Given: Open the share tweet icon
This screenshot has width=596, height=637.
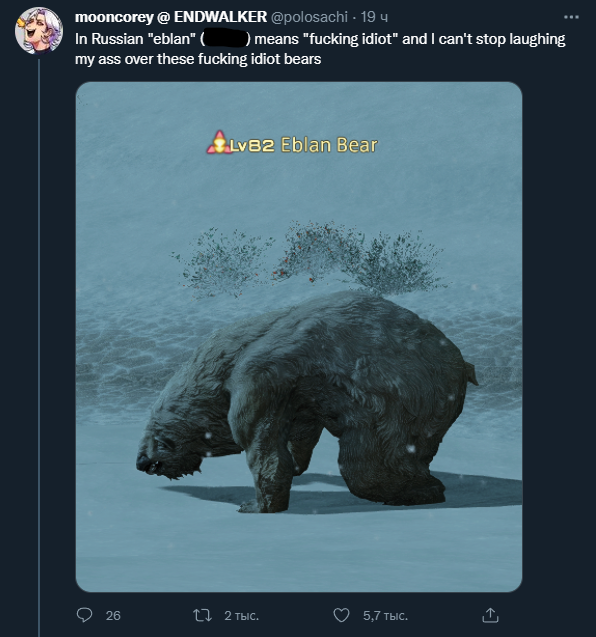Looking at the screenshot, I should click(x=490, y=615).
